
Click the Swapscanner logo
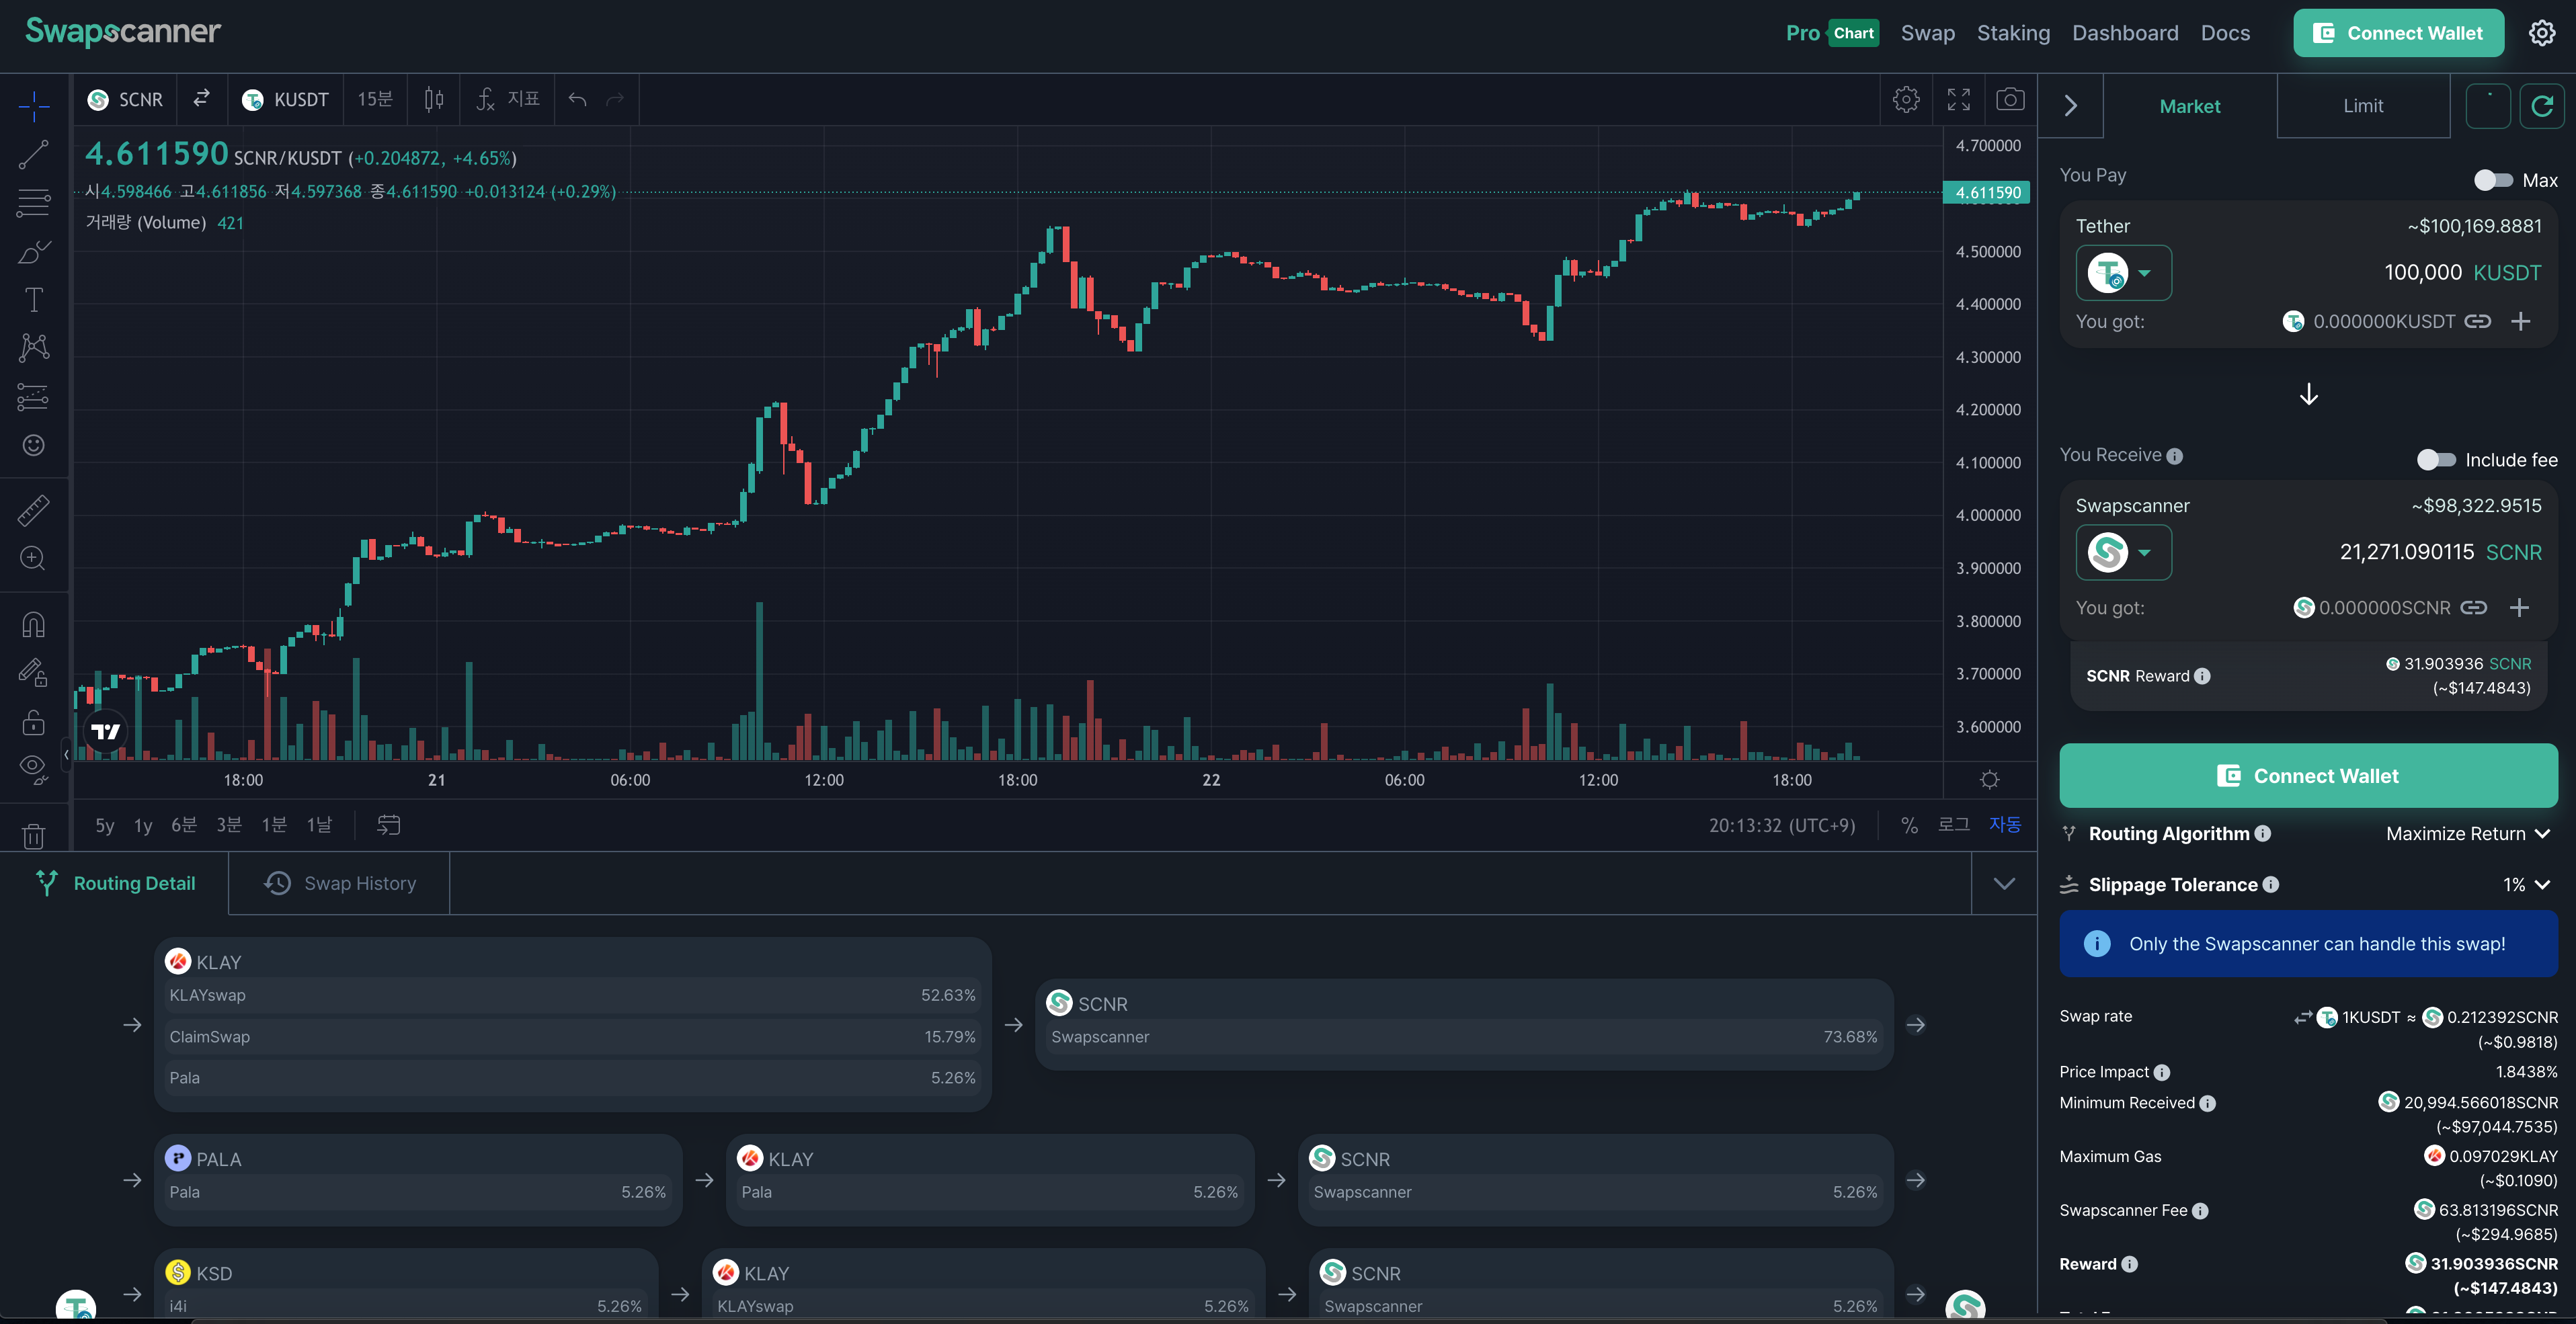pos(123,32)
